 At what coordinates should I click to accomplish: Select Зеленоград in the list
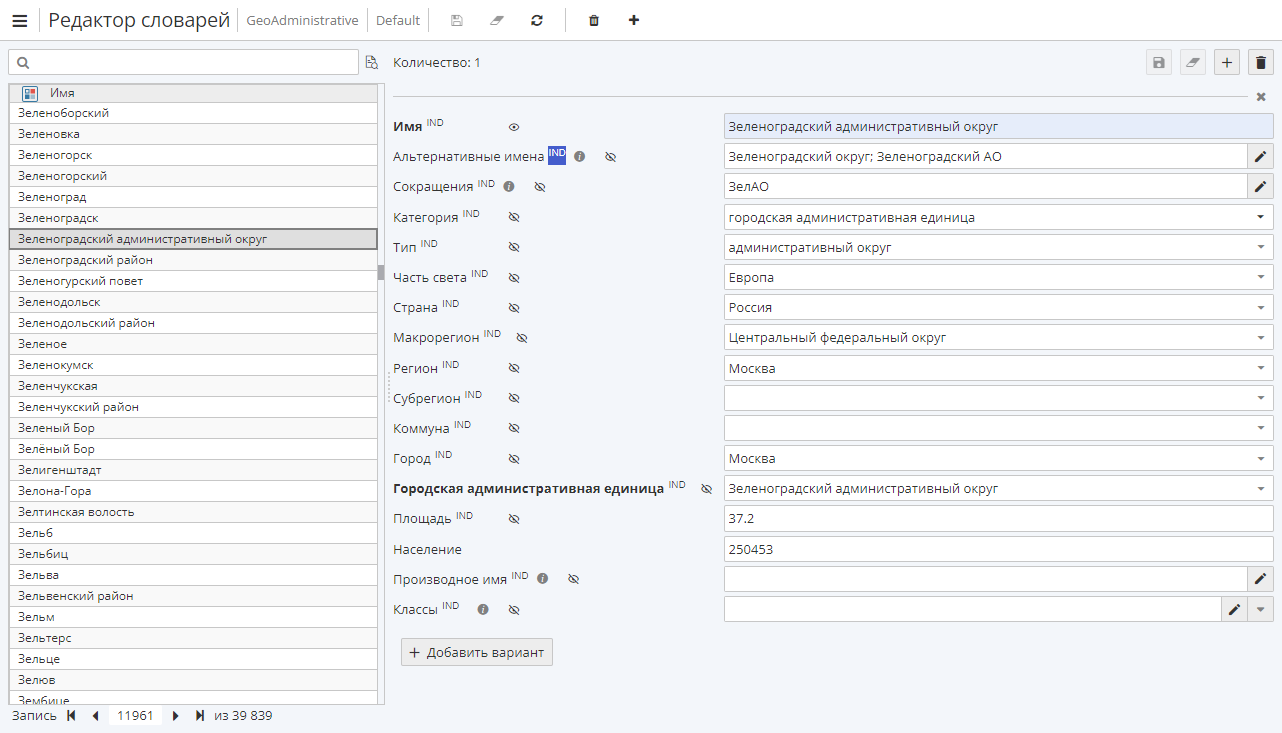point(193,197)
